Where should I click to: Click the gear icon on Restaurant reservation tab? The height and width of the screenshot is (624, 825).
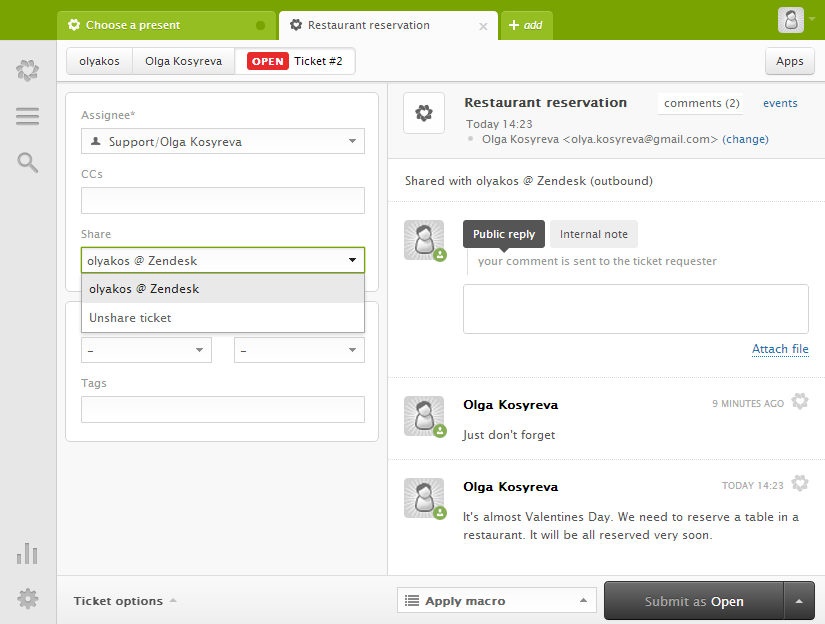(296, 25)
